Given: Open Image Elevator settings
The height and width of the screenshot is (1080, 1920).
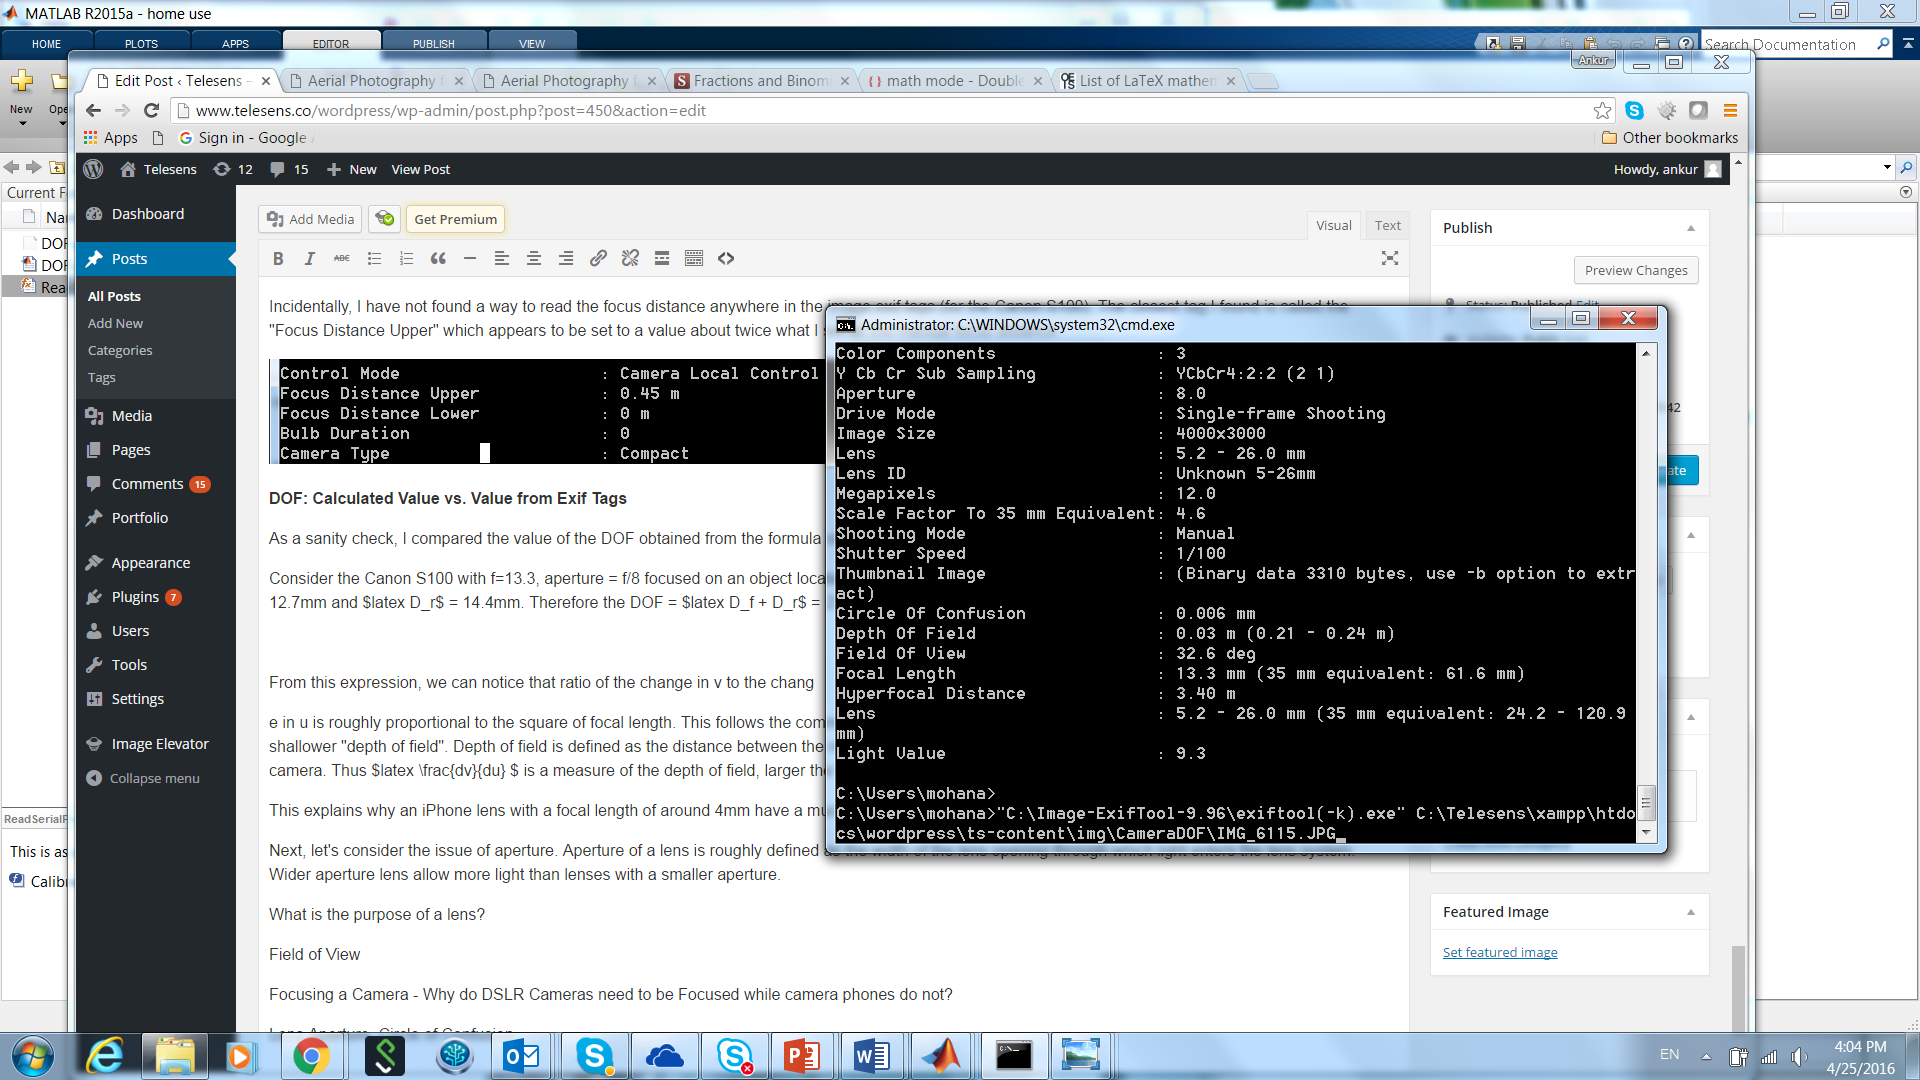Looking at the screenshot, I should coord(160,744).
